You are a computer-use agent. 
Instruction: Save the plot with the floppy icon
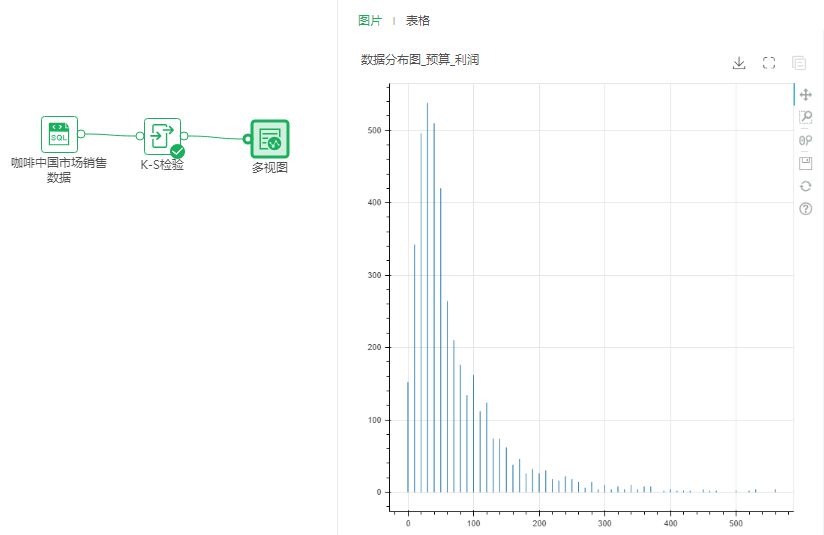click(806, 163)
